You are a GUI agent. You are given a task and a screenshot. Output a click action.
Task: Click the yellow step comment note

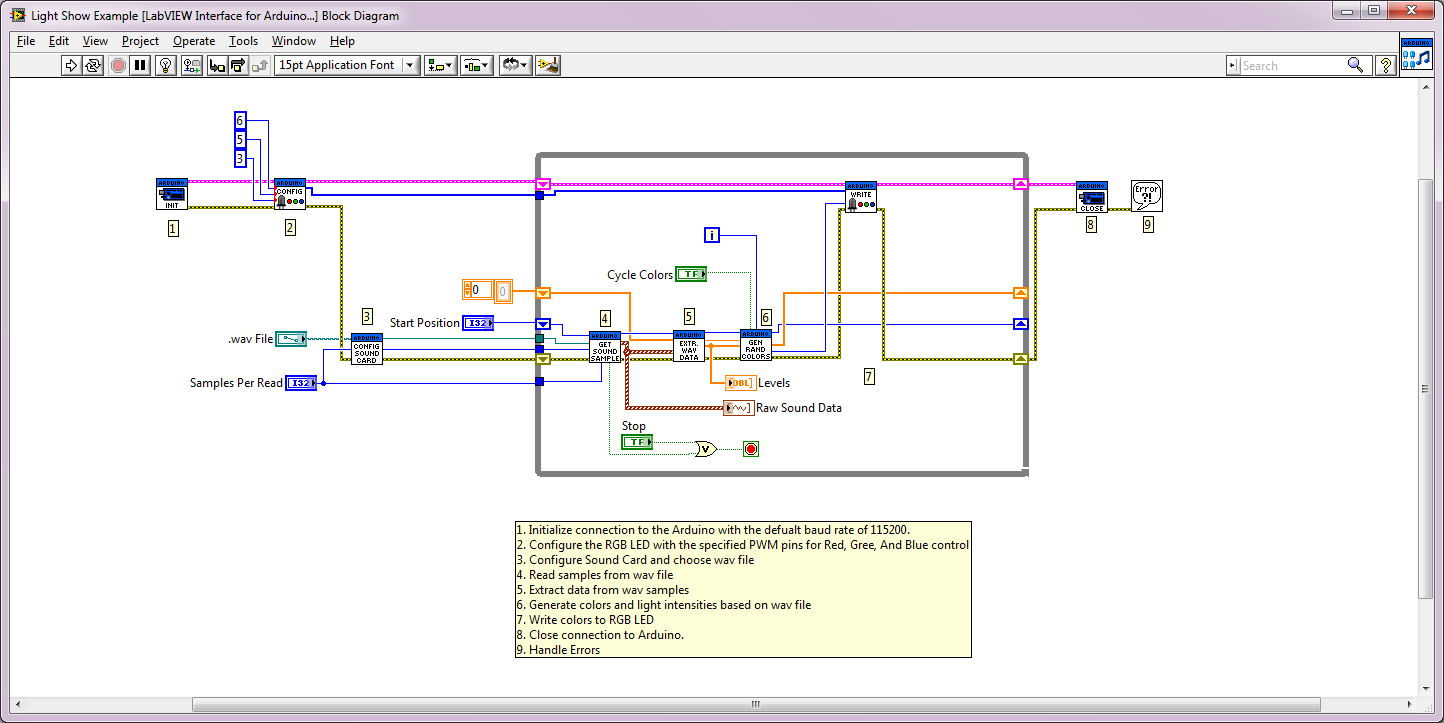tap(743, 589)
